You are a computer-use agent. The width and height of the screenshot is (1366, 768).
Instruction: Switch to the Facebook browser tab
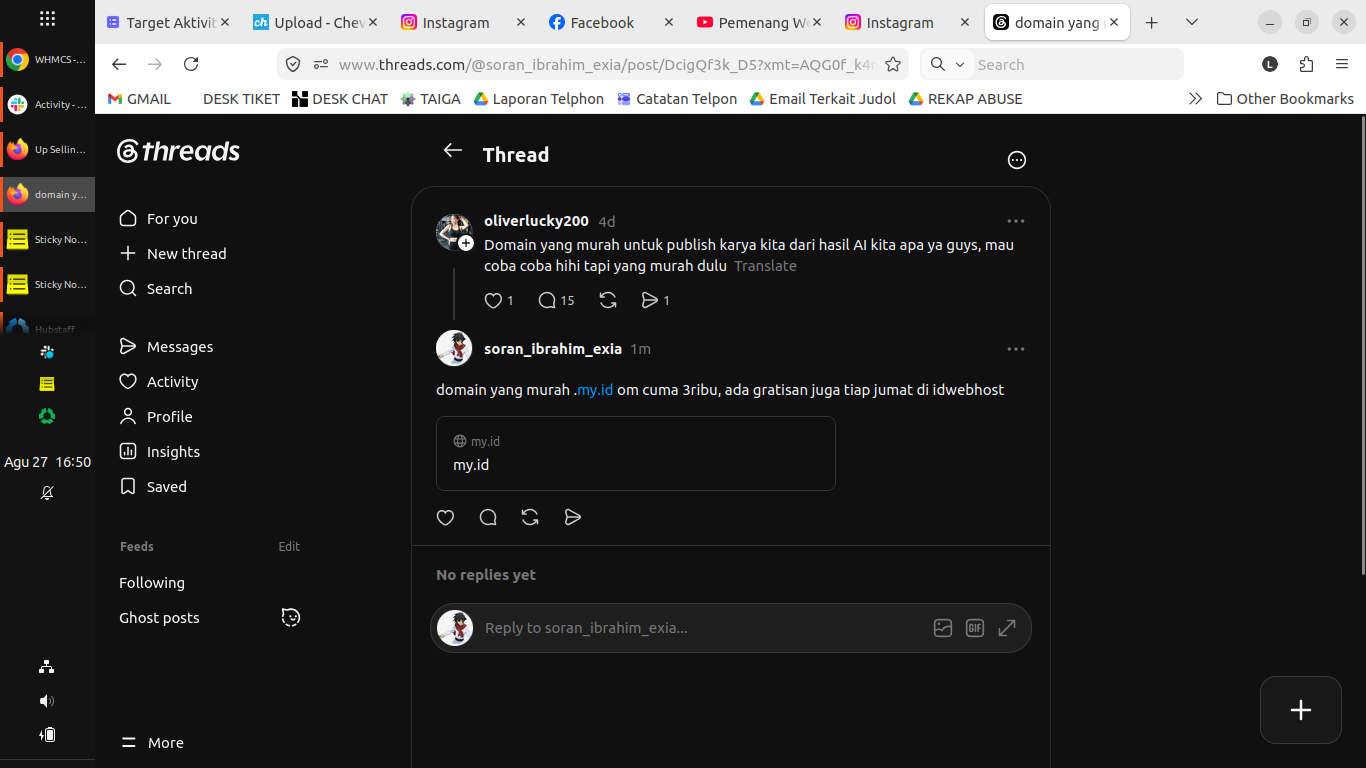coord(604,22)
